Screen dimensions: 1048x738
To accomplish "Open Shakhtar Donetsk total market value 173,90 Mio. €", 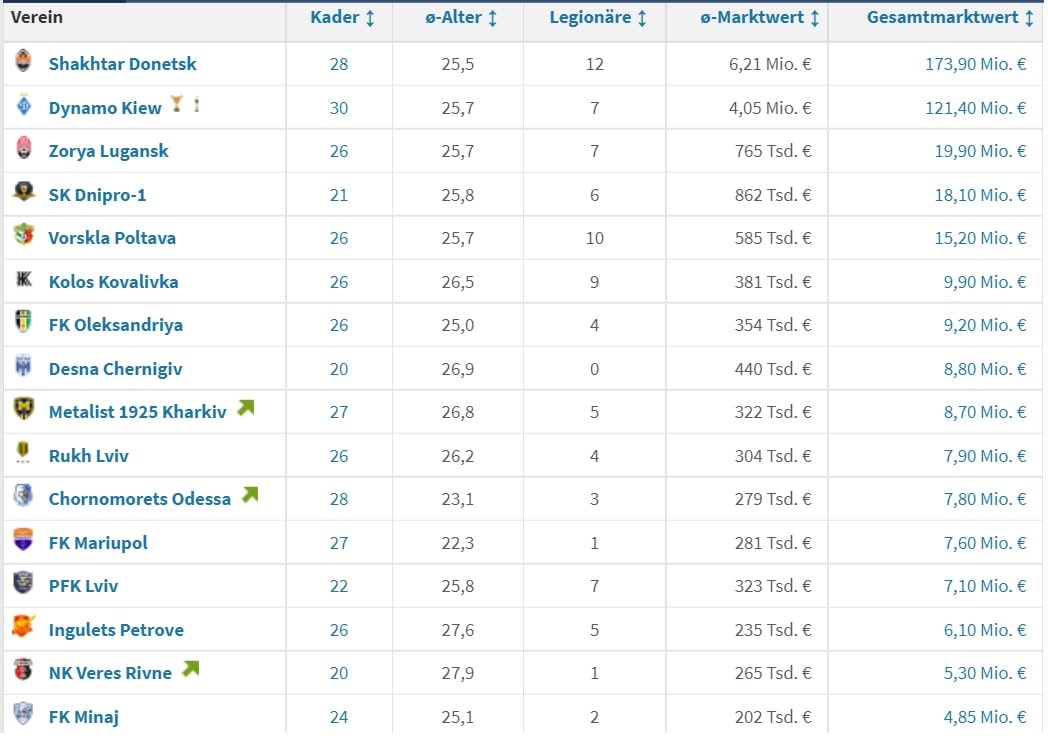I will pos(975,64).
